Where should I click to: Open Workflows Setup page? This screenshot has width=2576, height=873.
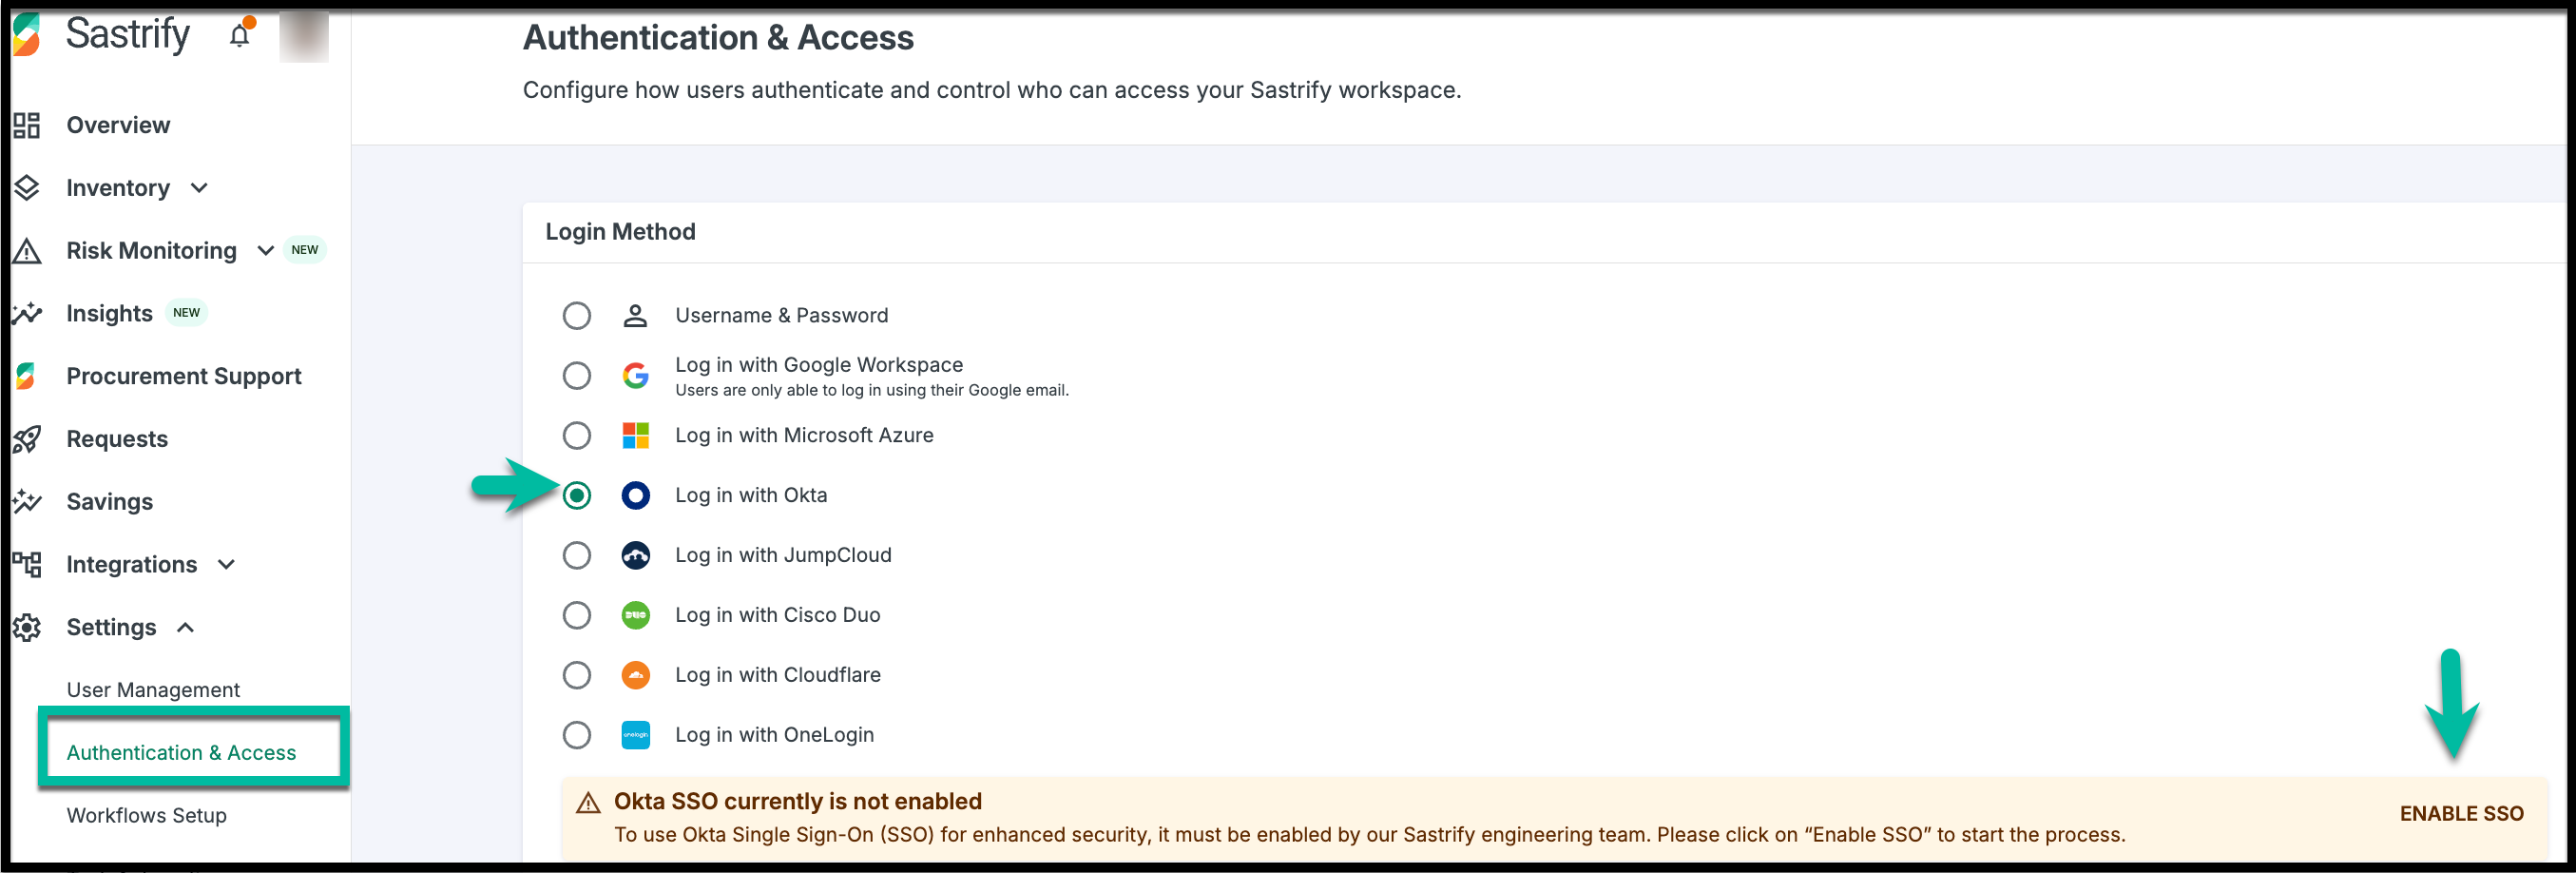(x=146, y=816)
